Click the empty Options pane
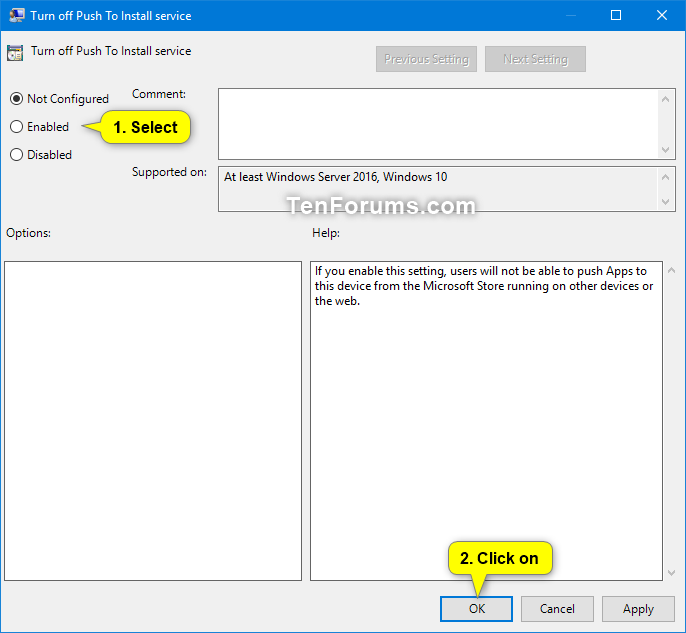The height and width of the screenshot is (633, 686). coord(153,421)
